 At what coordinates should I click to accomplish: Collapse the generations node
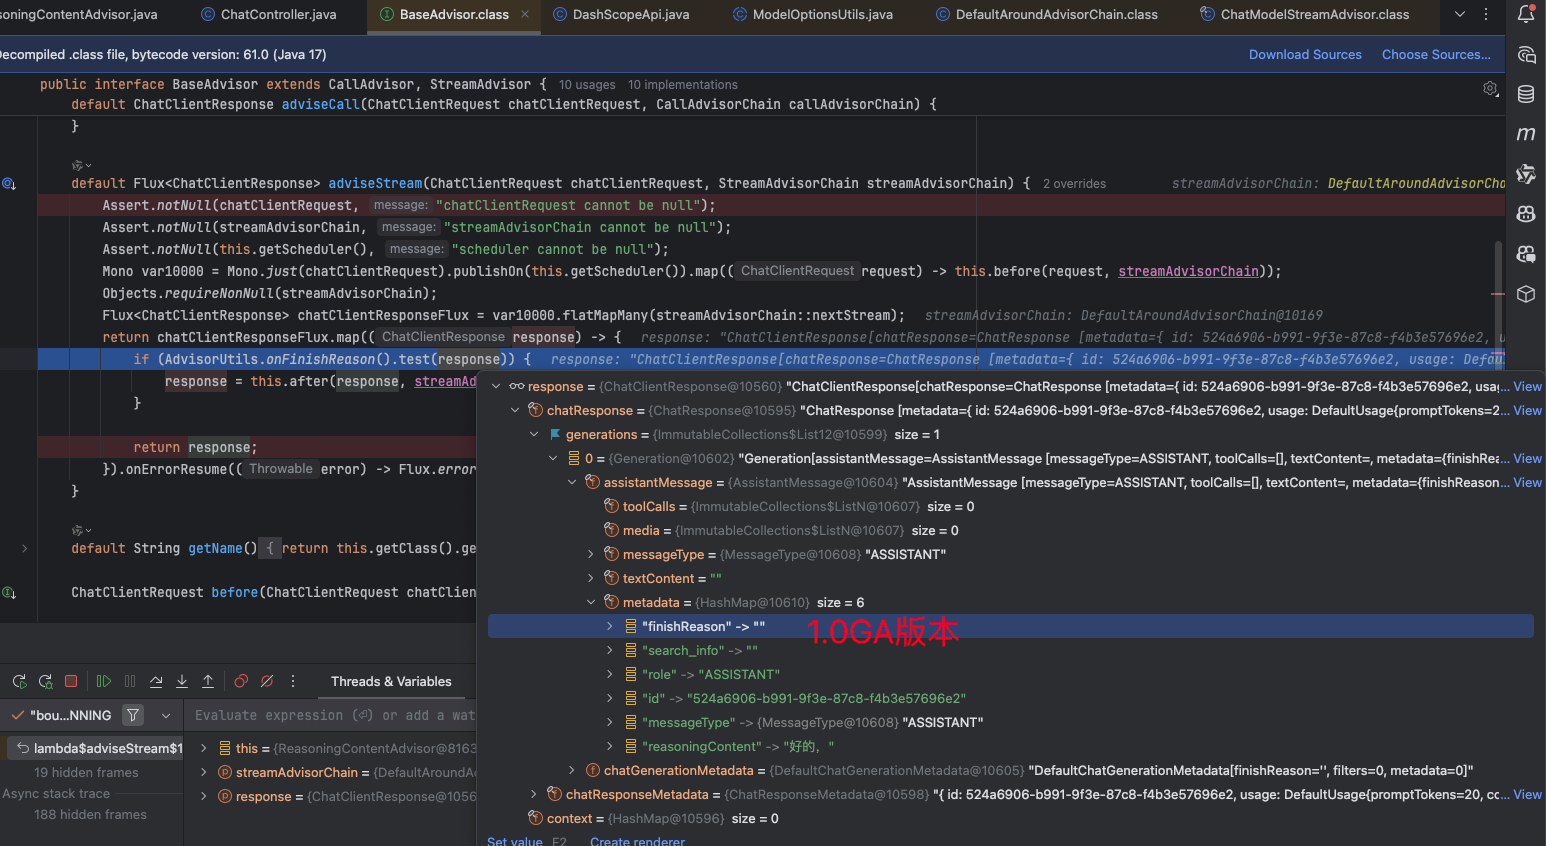tap(534, 434)
